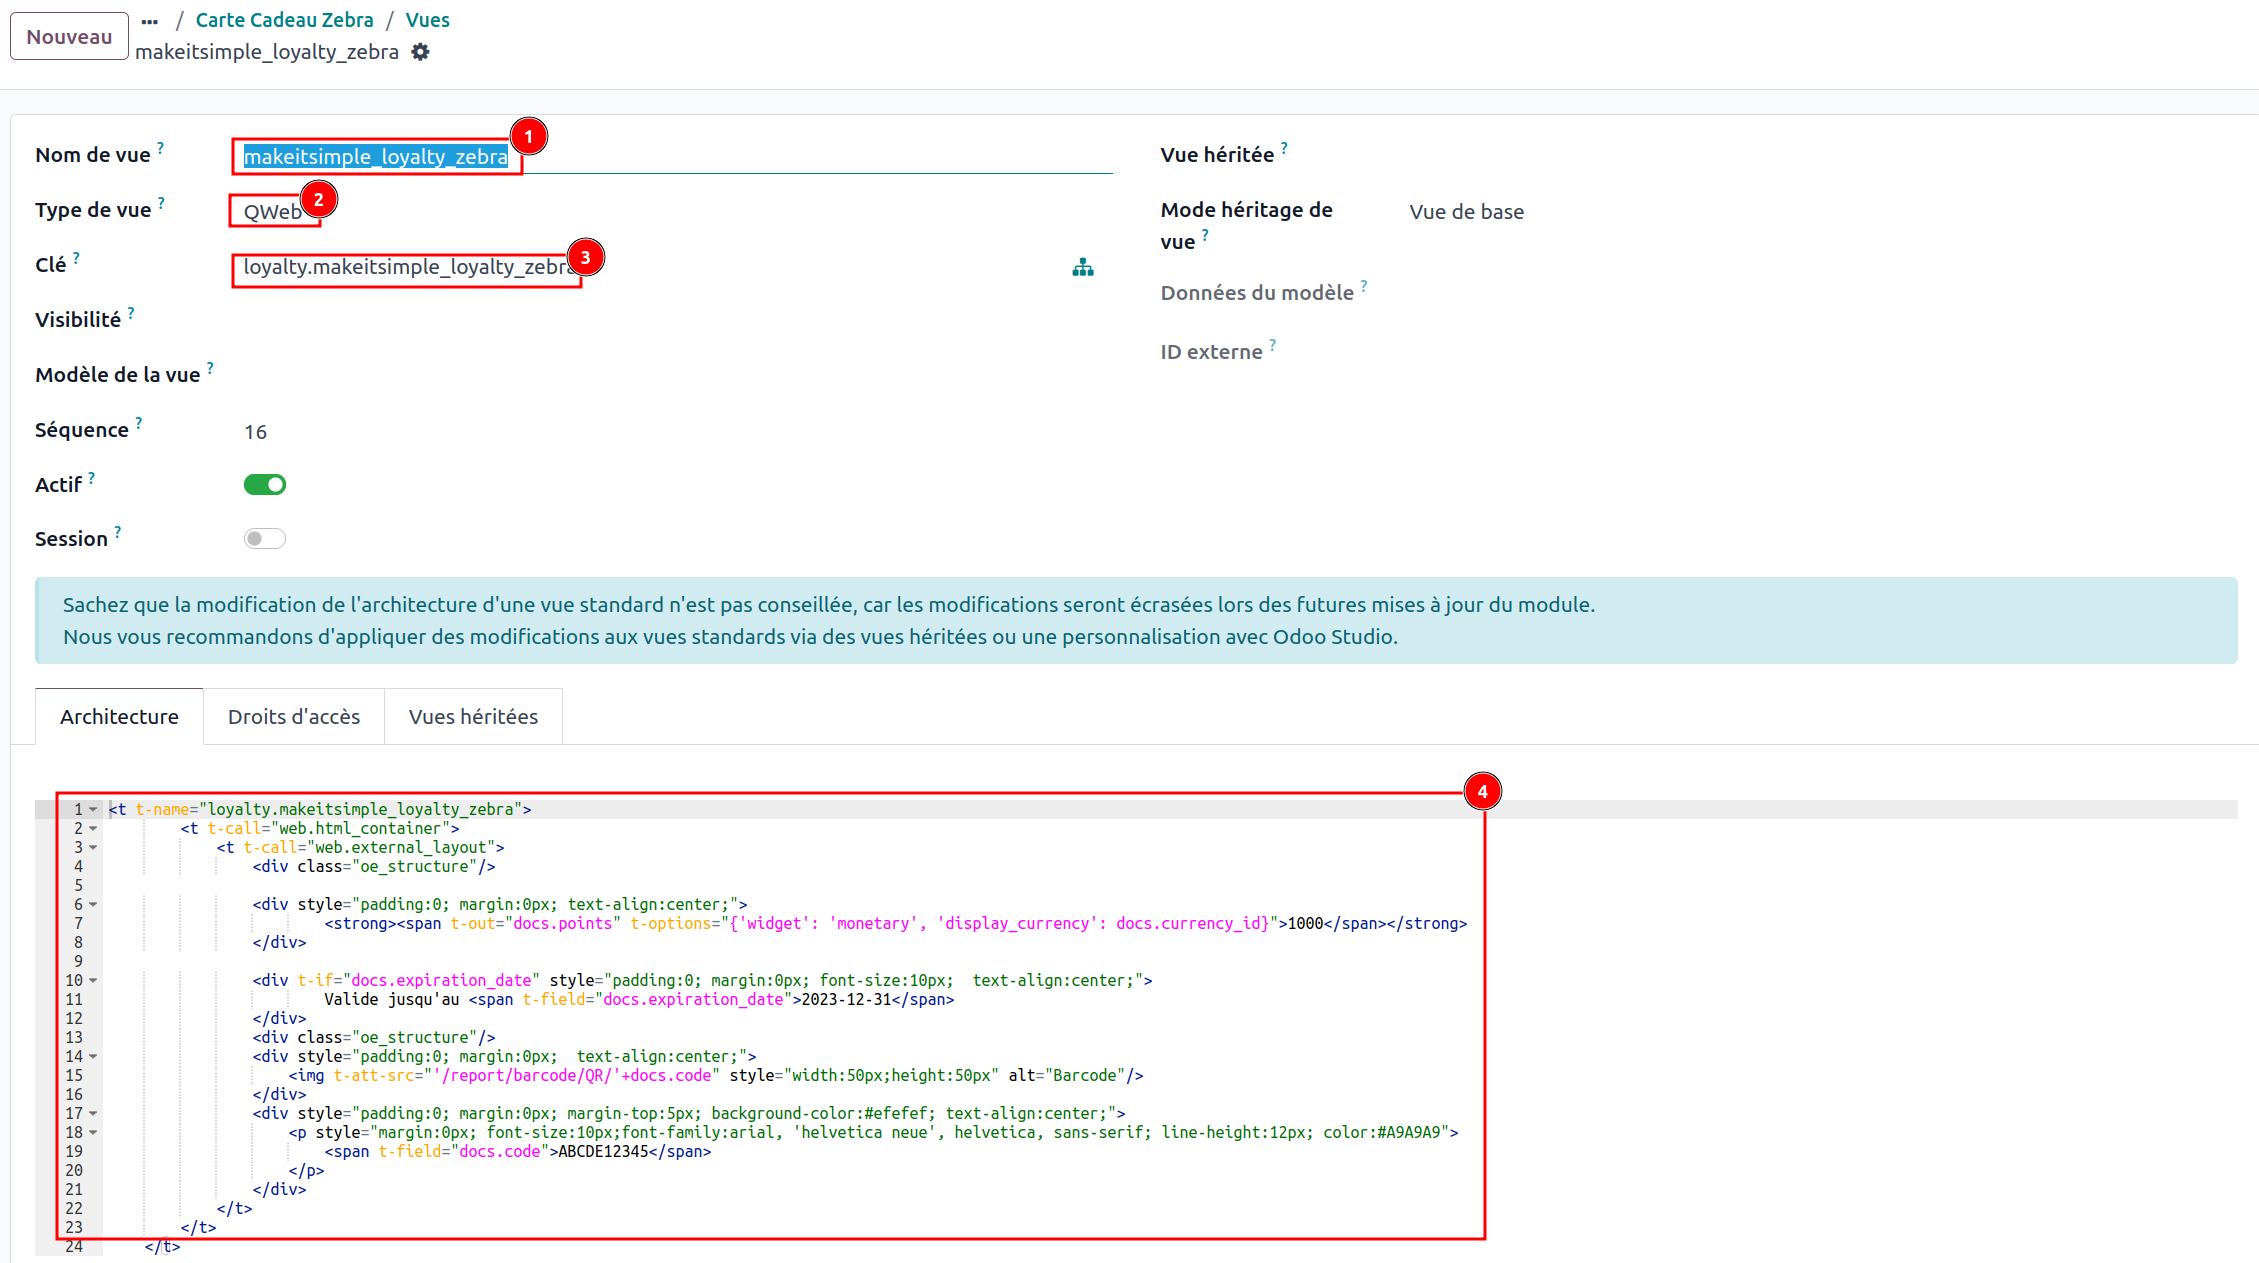Go to Carte Cadeau Zebra breadcrumb link
Viewport: 2259px width, 1263px height.
[x=284, y=20]
